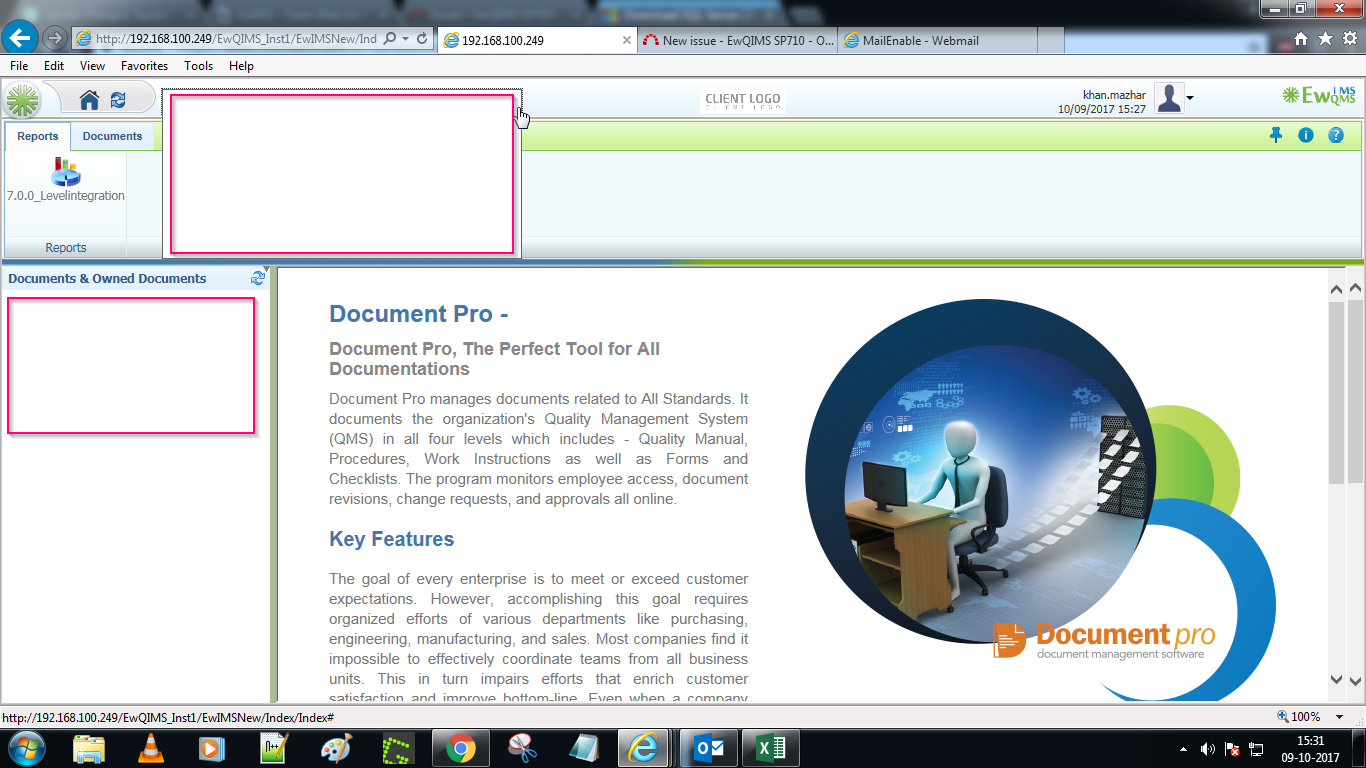Open the blue info icon
The height and width of the screenshot is (768, 1366).
click(1306, 135)
